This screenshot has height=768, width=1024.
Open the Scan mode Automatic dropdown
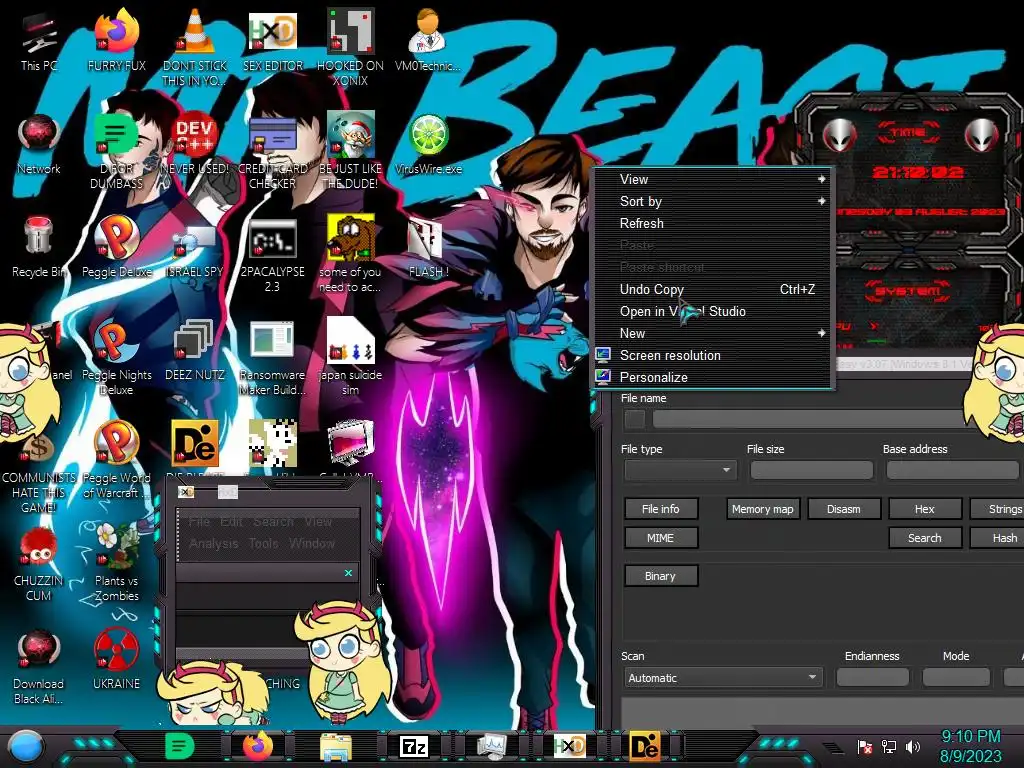tap(724, 678)
